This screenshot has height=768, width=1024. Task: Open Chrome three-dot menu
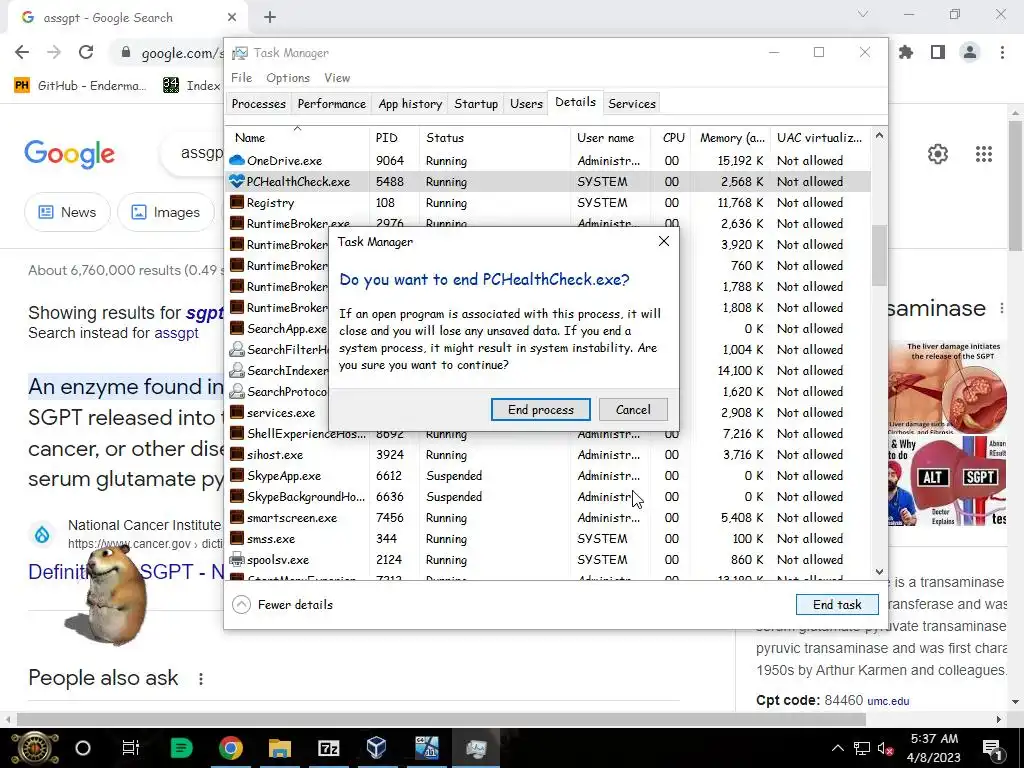pyautogui.click(x=1002, y=52)
